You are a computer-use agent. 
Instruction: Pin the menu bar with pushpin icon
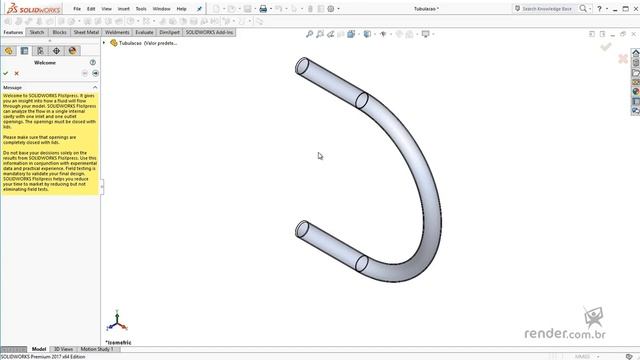tap(199, 9)
